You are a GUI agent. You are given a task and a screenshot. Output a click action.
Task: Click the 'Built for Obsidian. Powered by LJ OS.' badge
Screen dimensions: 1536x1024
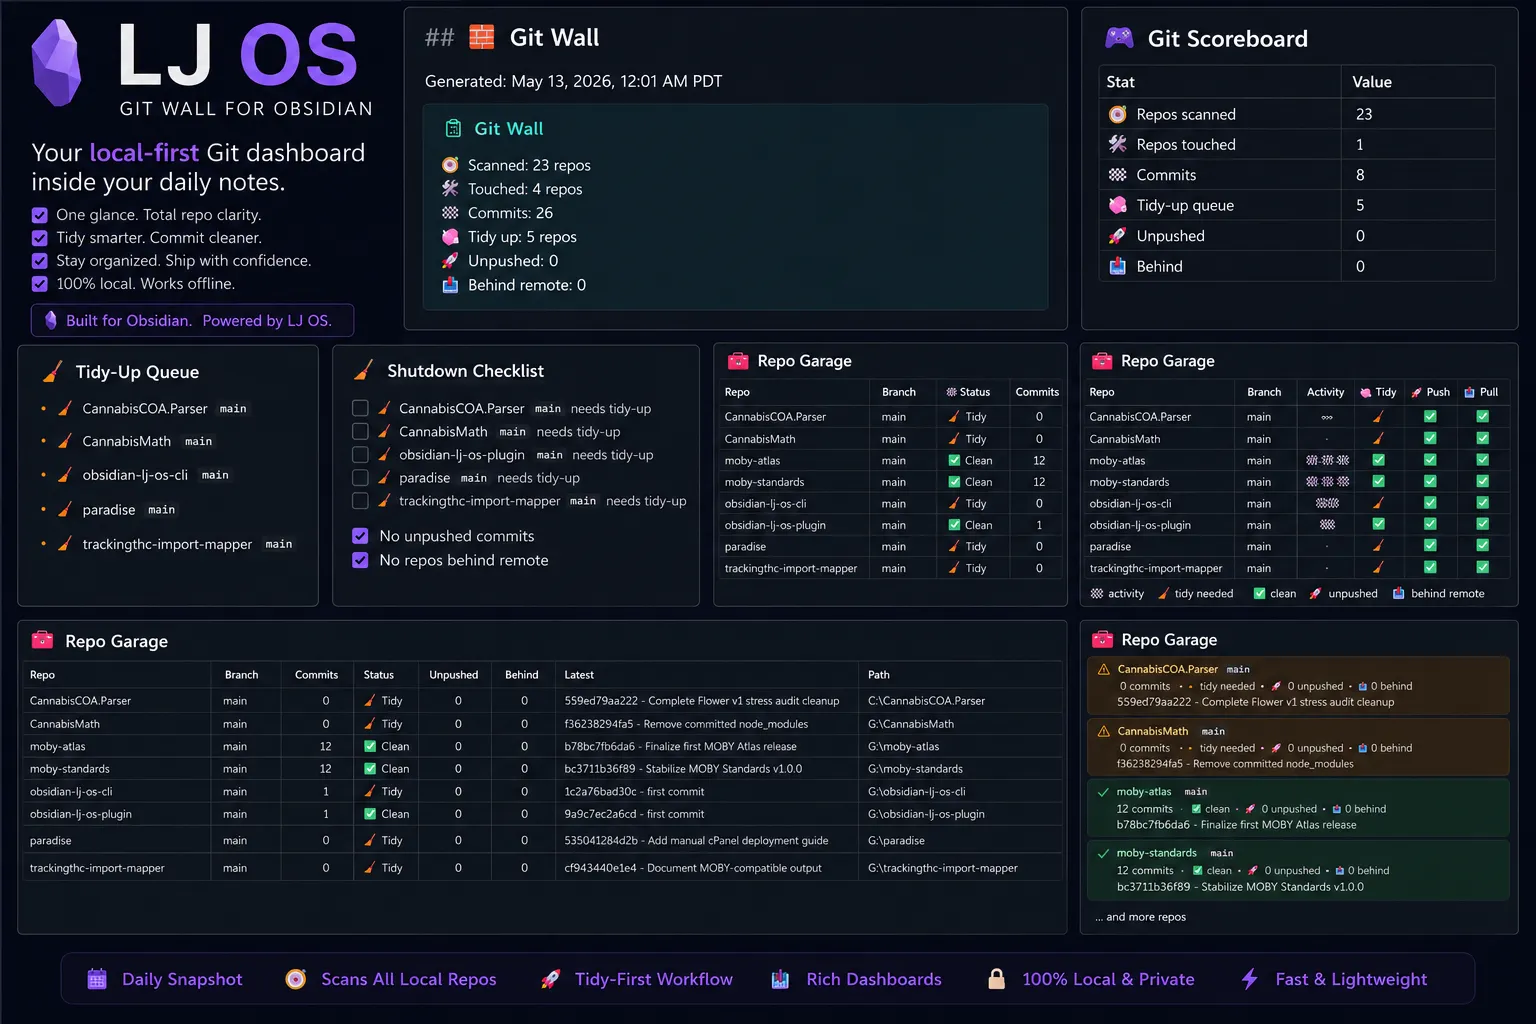[x=192, y=320]
